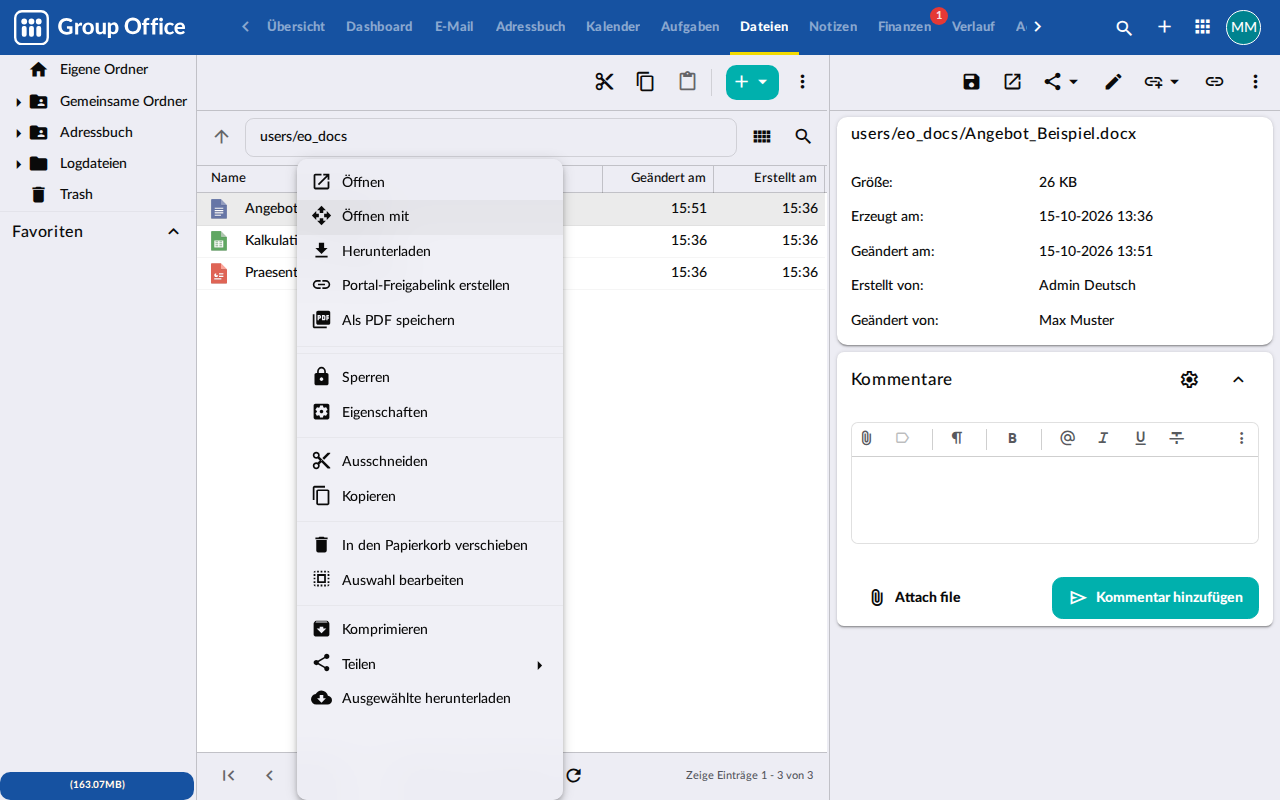Choose In den Papierkorb verschieben
Image resolution: width=1280 pixels, height=800 pixels.
pyautogui.click(x=430, y=545)
